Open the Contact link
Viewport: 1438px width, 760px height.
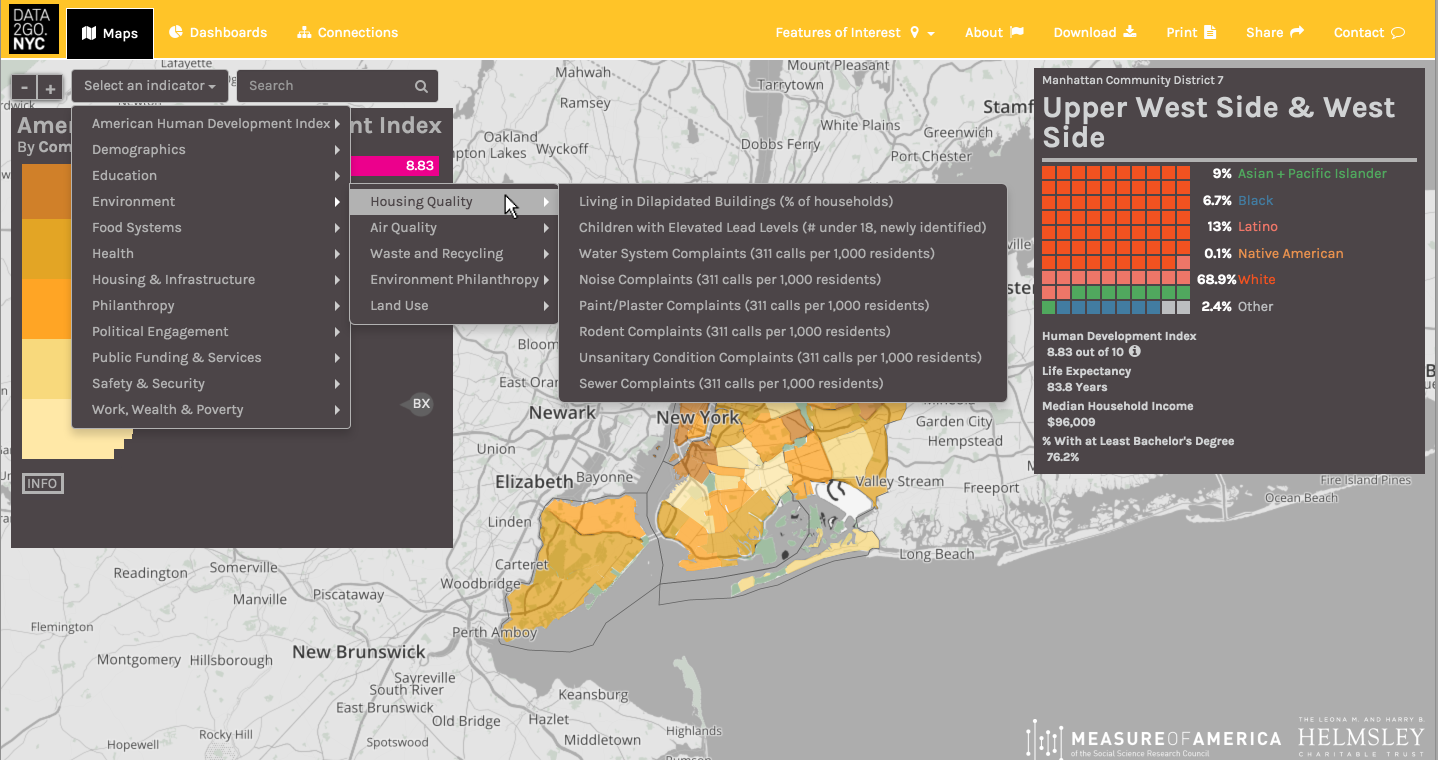point(1369,33)
